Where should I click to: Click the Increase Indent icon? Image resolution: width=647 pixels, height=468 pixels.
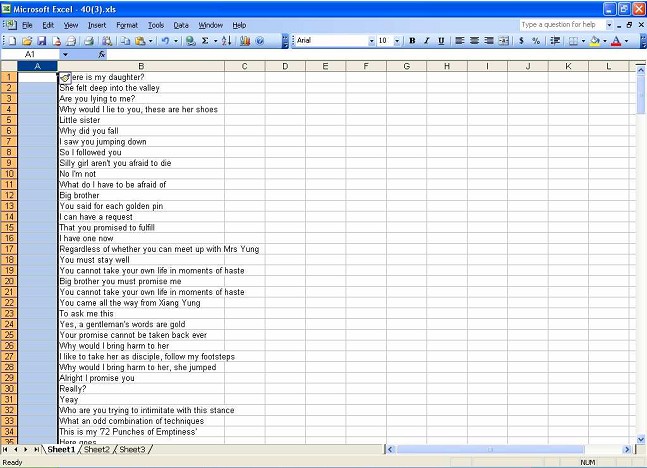[555, 40]
